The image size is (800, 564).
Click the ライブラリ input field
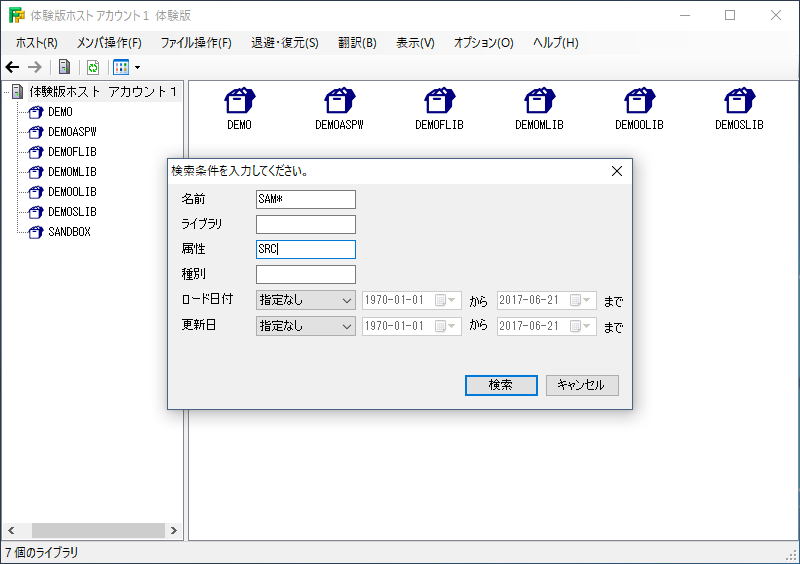tap(306, 225)
